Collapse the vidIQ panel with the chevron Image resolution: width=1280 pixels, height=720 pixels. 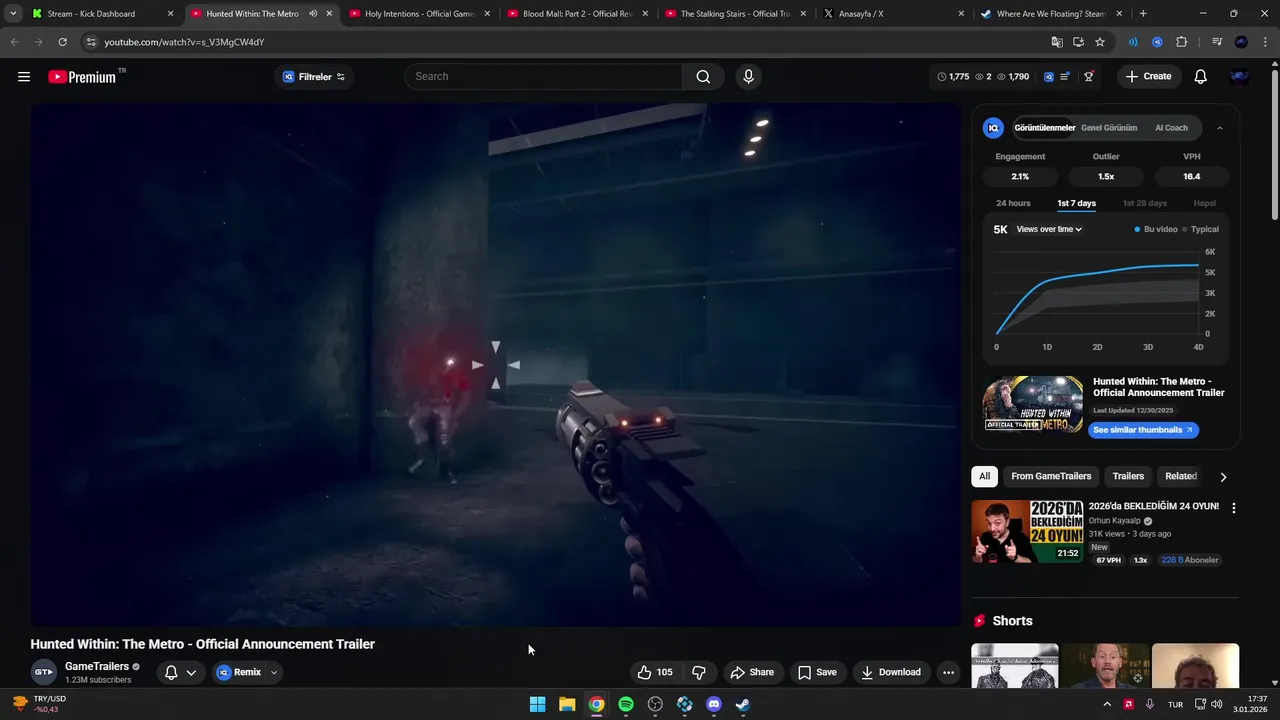tap(1219, 128)
